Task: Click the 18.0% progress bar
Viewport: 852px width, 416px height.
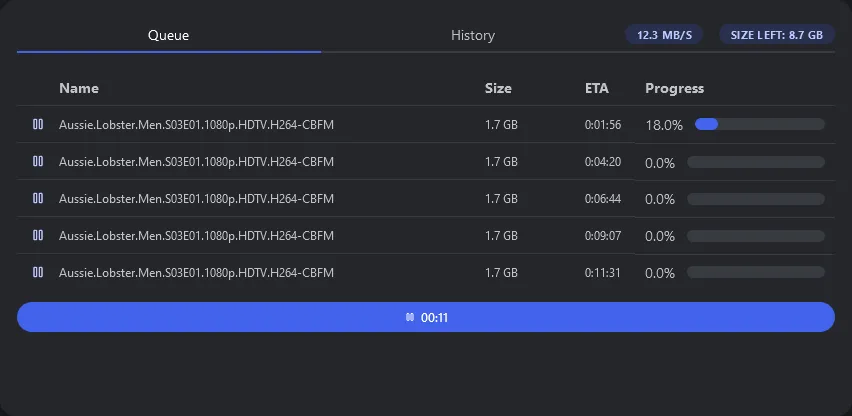Action: pos(759,125)
